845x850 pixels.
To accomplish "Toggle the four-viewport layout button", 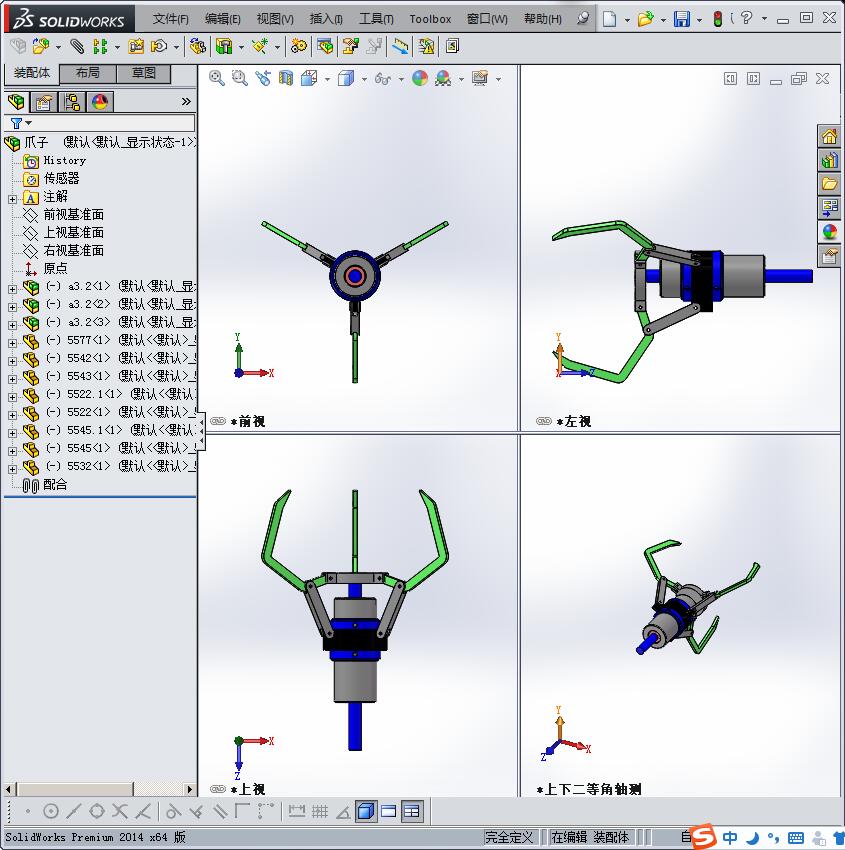I will [x=412, y=812].
